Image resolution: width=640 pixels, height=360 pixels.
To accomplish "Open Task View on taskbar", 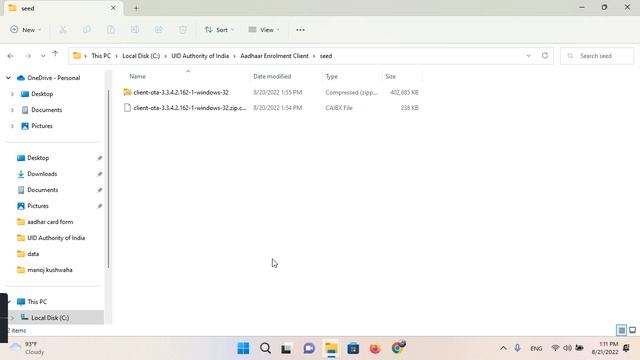I will click(287, 348).
